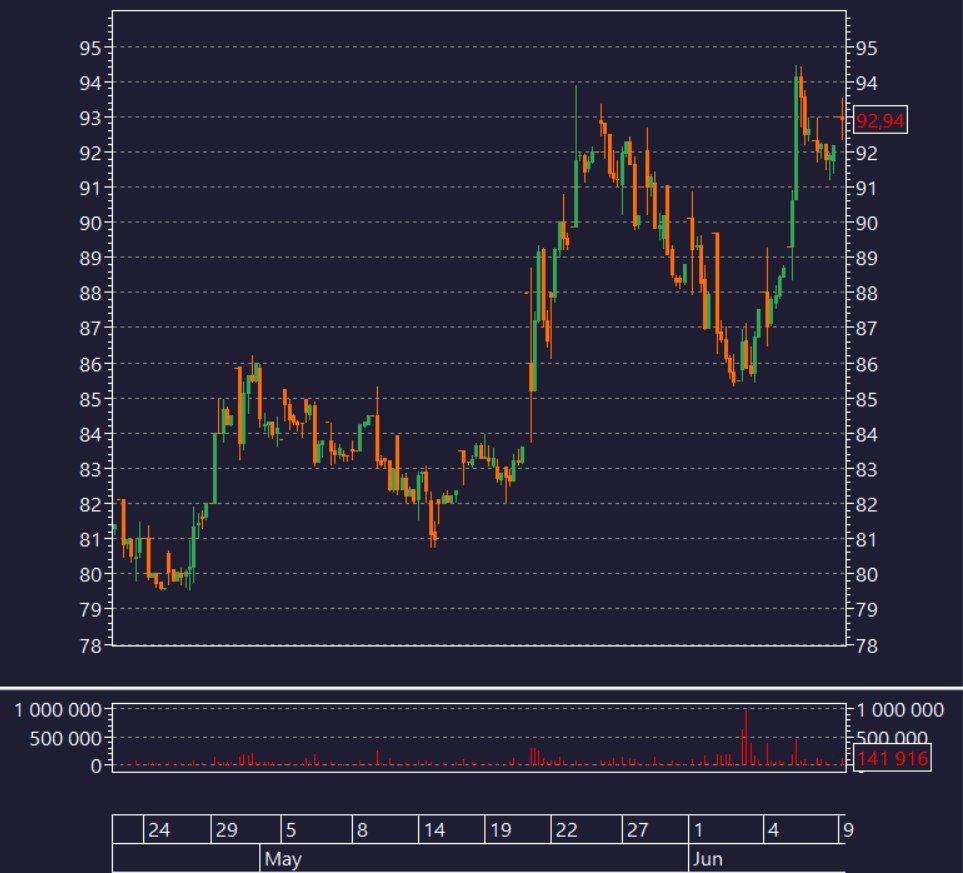Image resolution: width=963 pixels, height=873 pixels.
Task: Click the 92 label on right price axis
Action: 866,153
